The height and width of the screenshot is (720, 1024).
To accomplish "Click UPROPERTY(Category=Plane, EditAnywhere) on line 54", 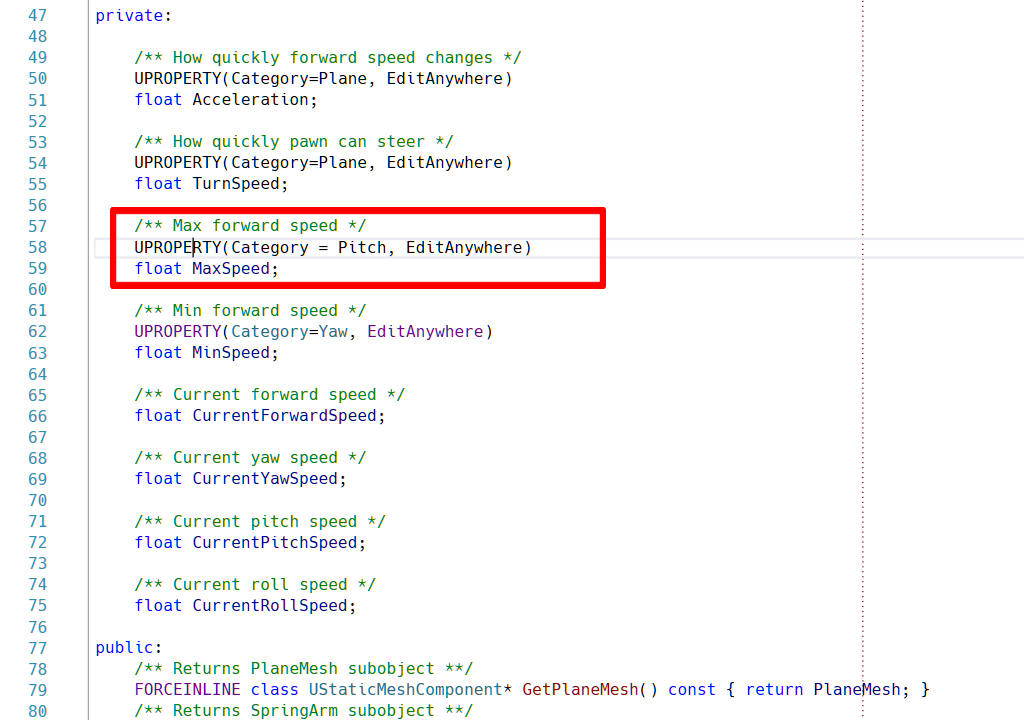I will click(x=323, y=162).
